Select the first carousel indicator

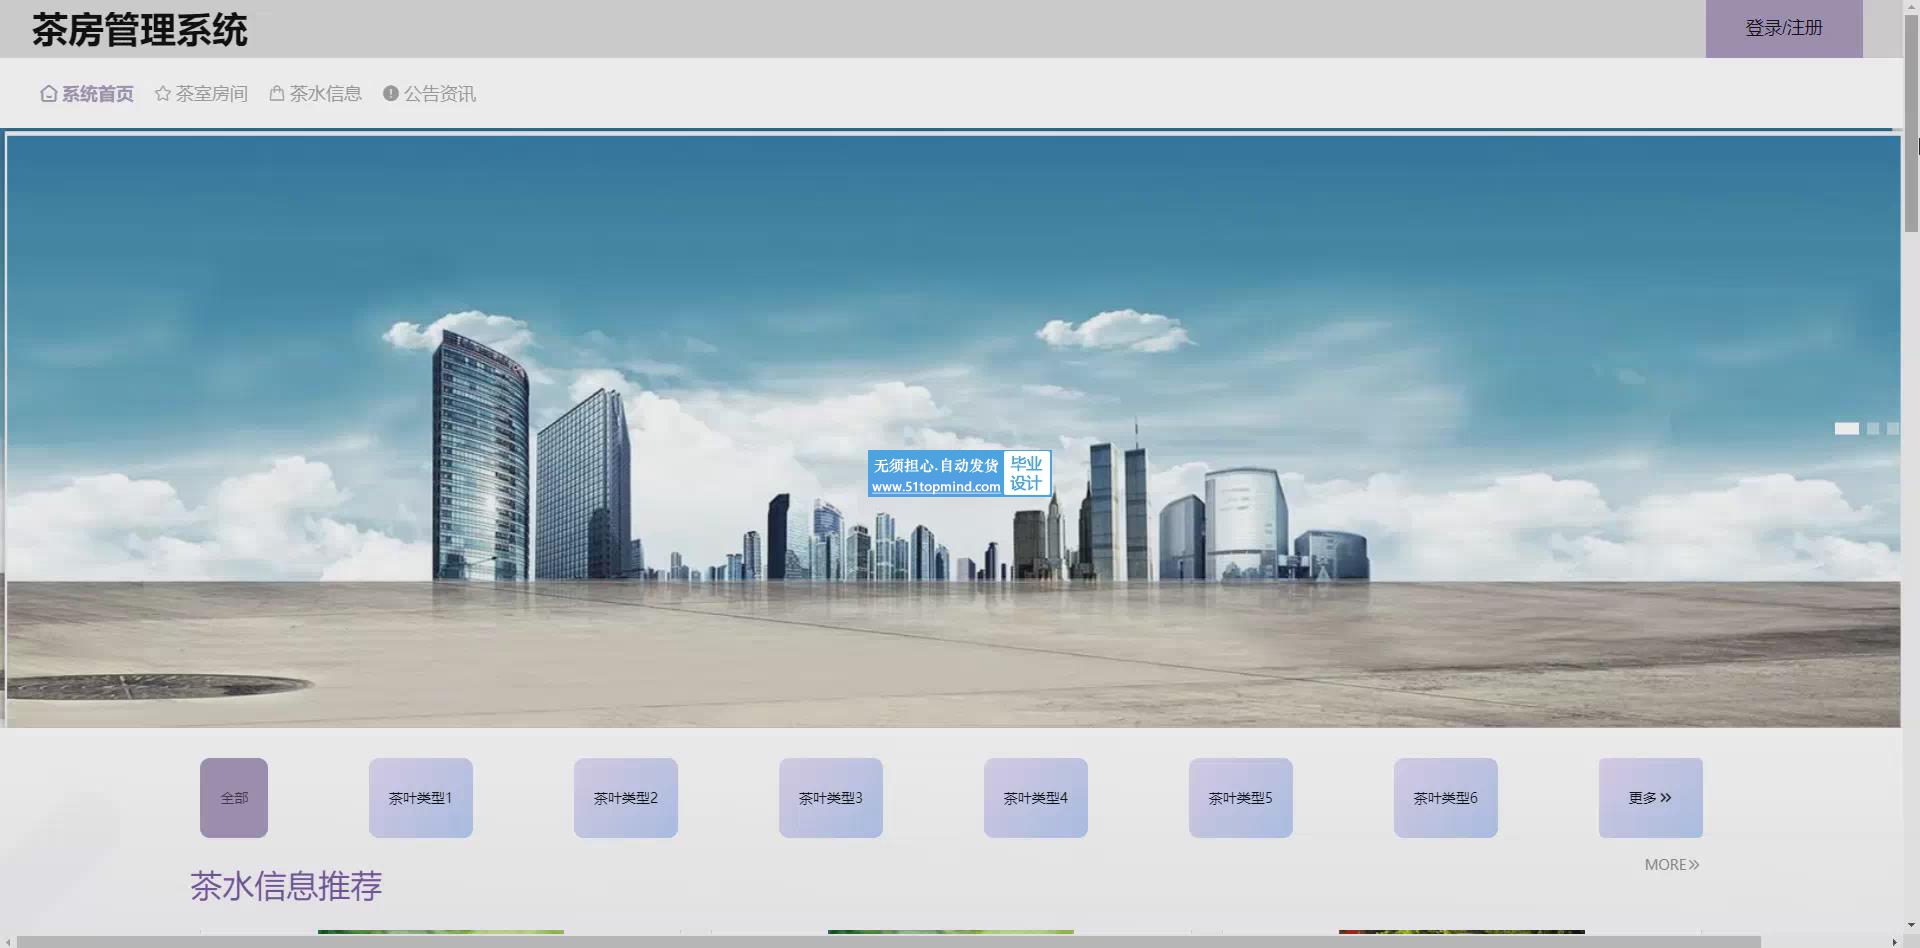(x=1847, y=428)
